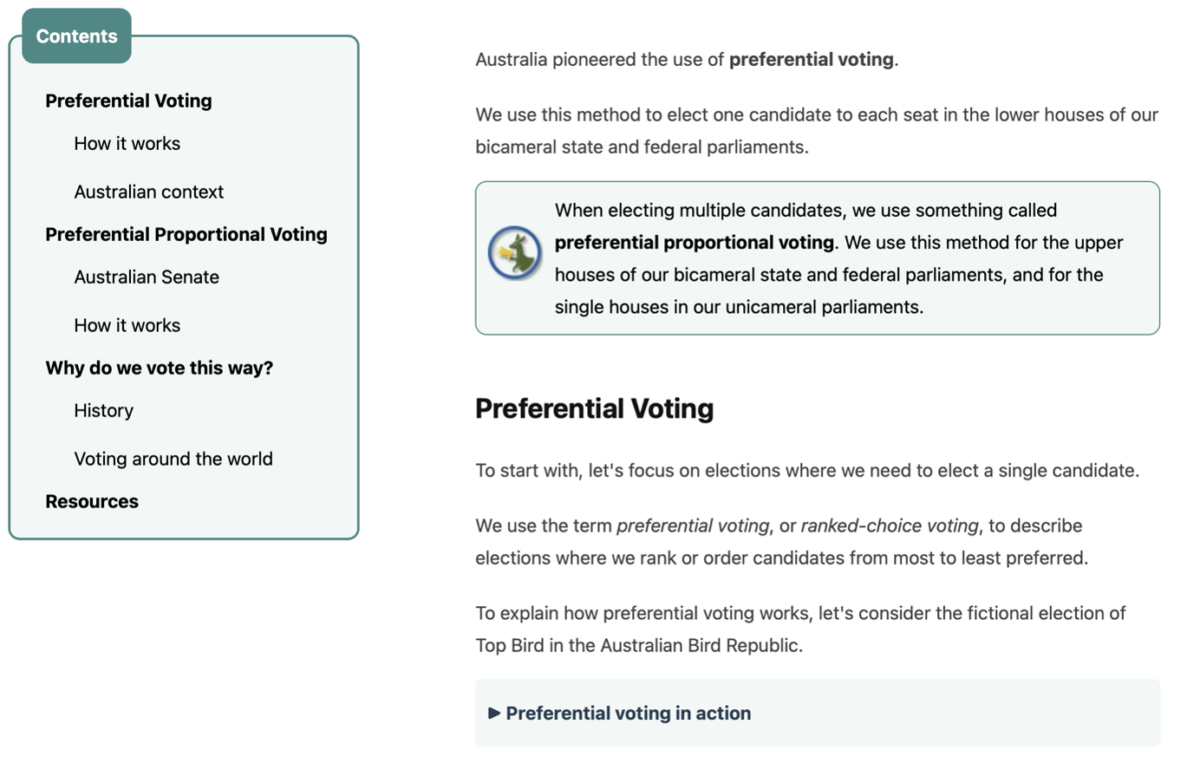Select "Preferential Proportional Voting" from contents

[x=186, y=234]
